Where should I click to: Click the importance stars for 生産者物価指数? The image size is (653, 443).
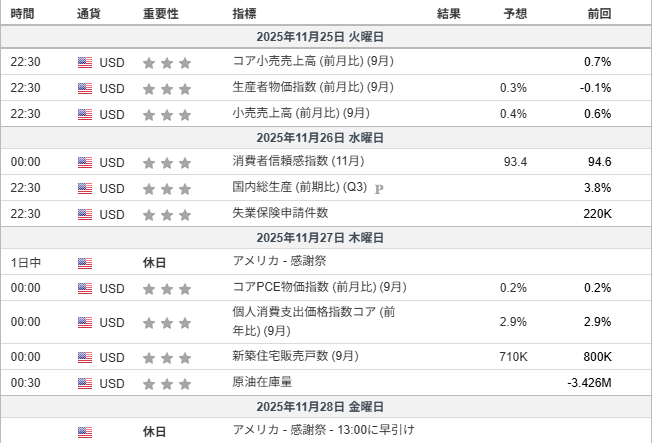coord(166,88)
